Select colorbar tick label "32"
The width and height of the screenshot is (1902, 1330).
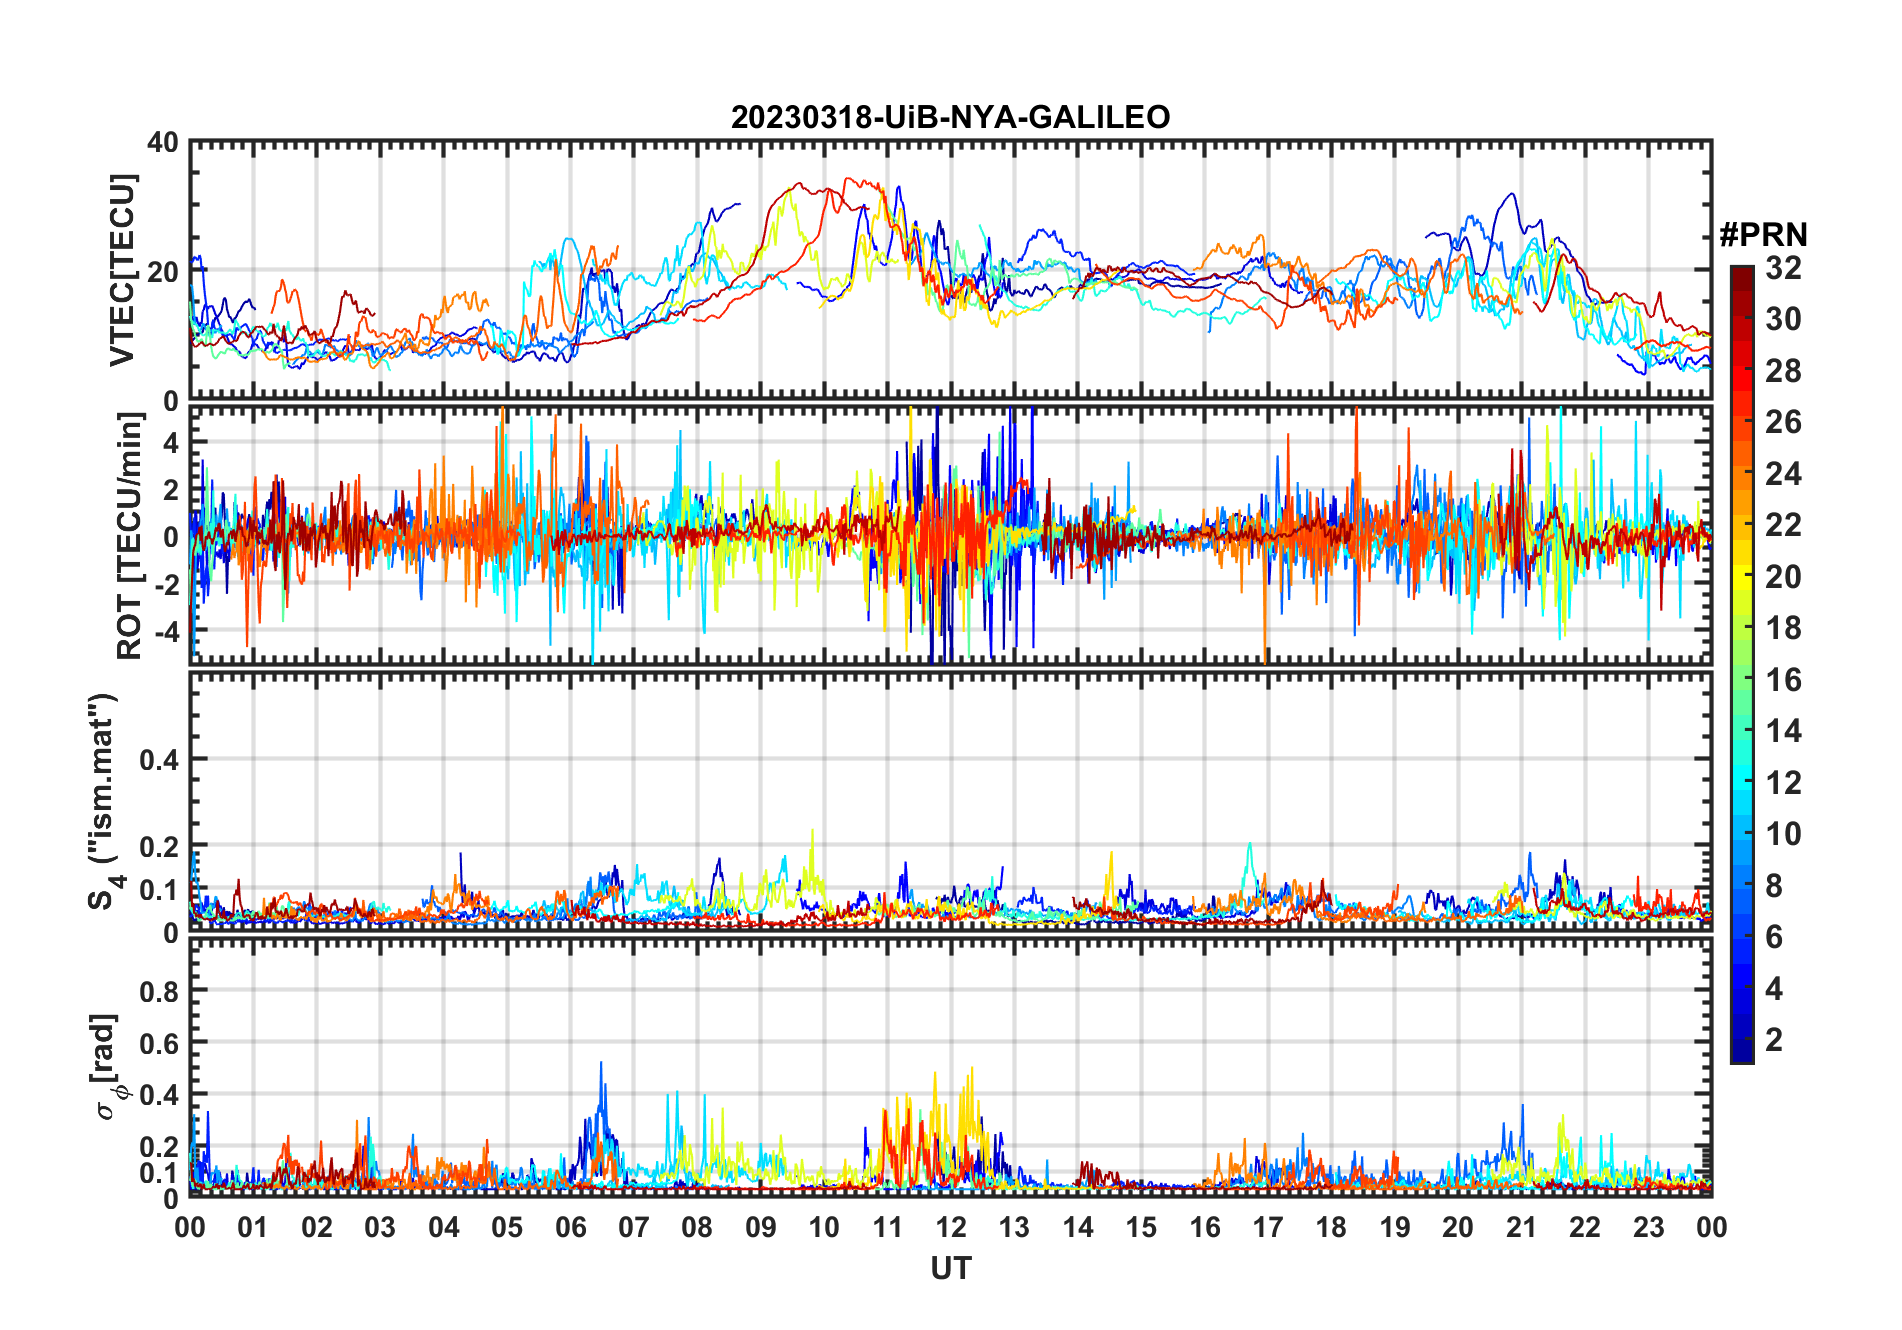coord(1783,268)
